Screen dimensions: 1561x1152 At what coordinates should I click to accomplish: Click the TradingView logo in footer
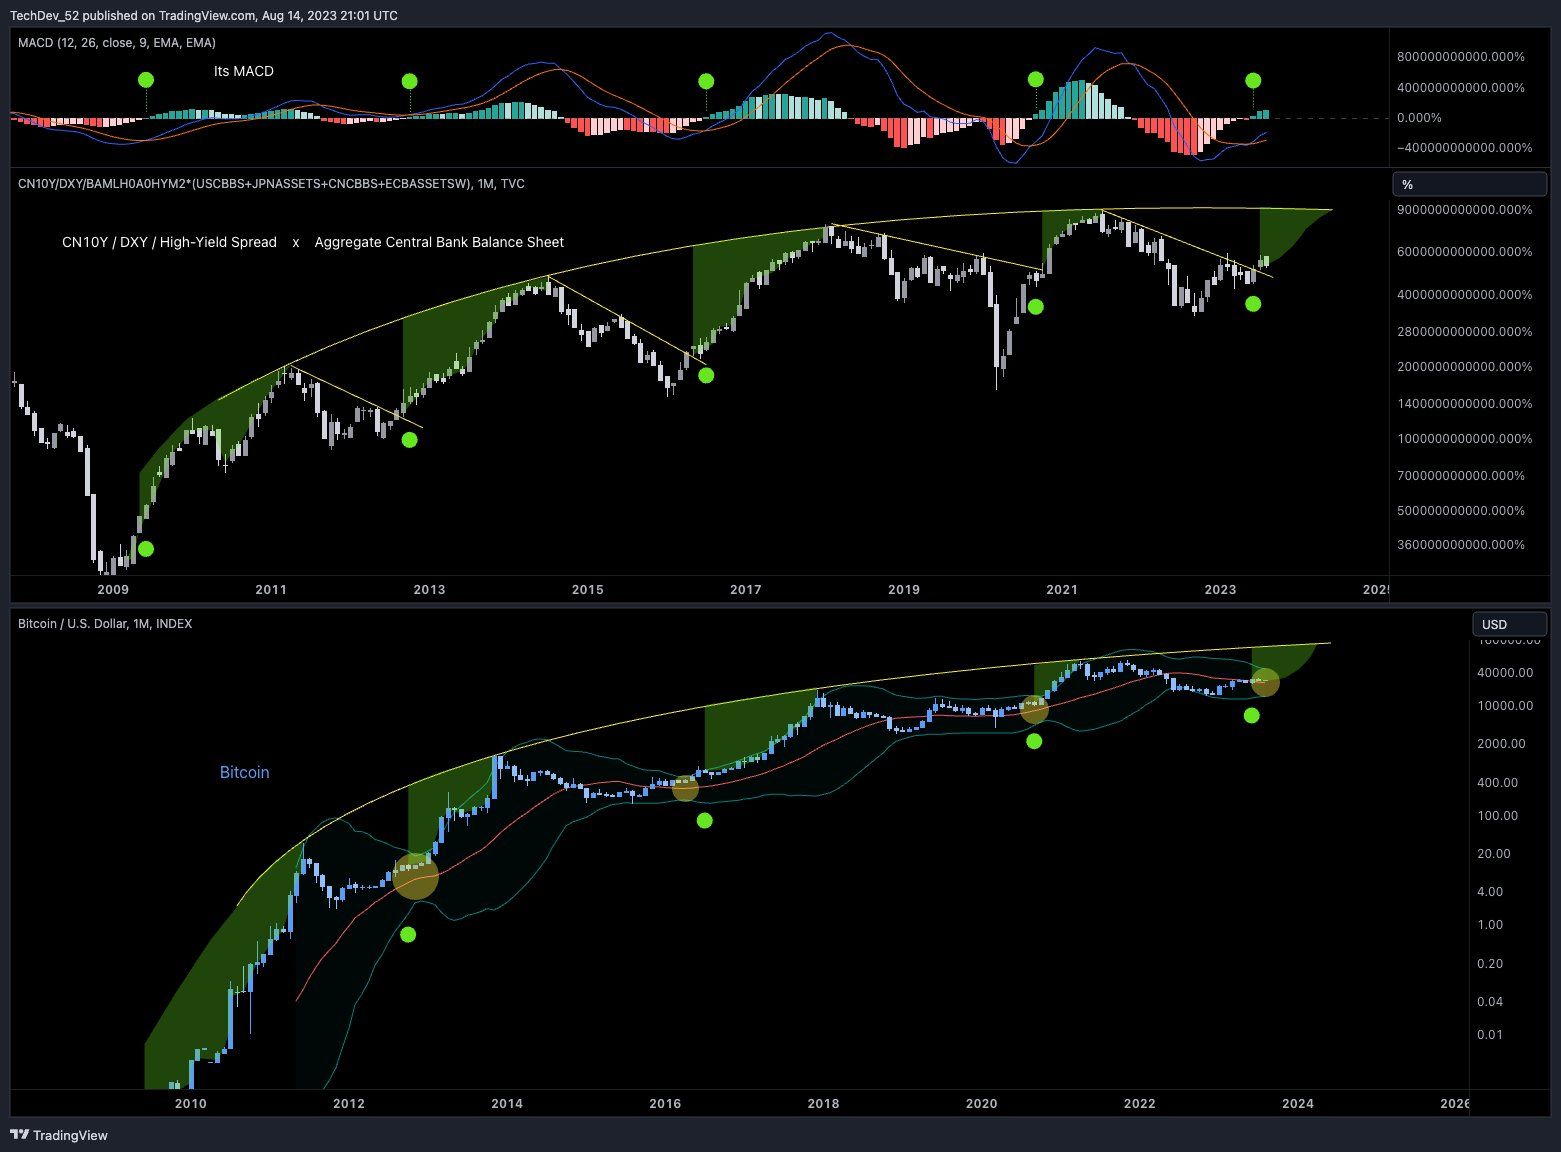point(59,1135)
